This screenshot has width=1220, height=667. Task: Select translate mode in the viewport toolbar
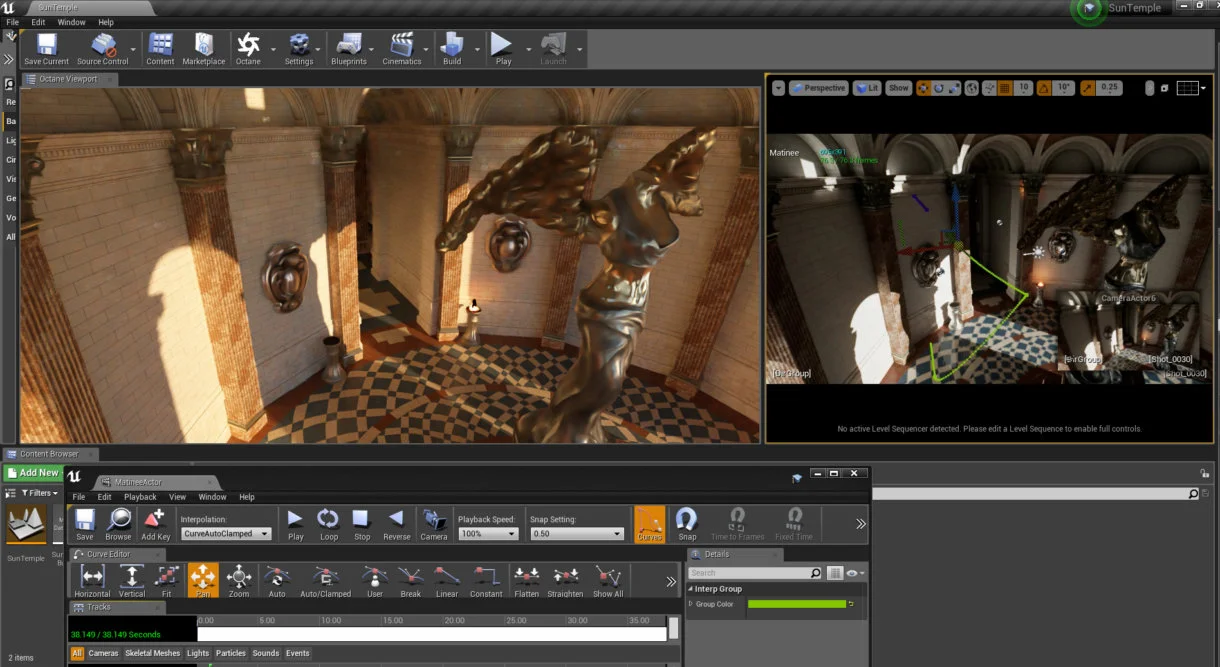[x=922, y=88]
